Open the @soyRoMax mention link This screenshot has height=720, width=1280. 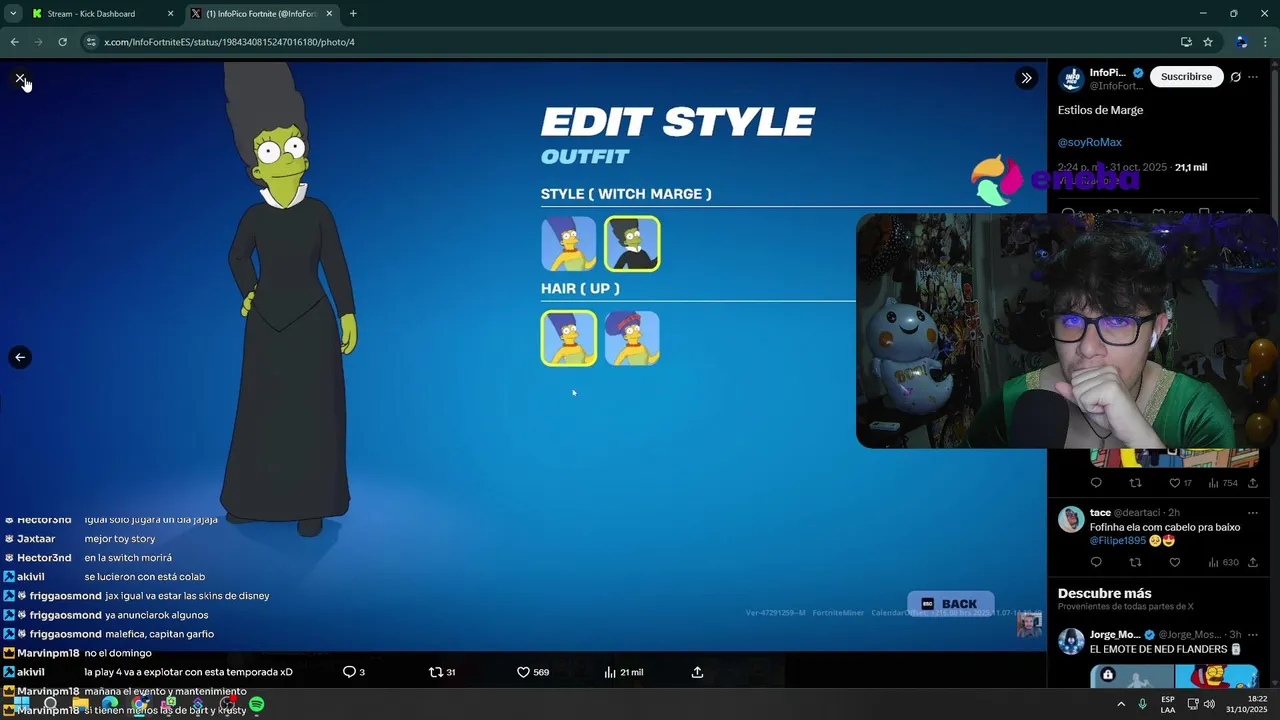[1090, 142]
